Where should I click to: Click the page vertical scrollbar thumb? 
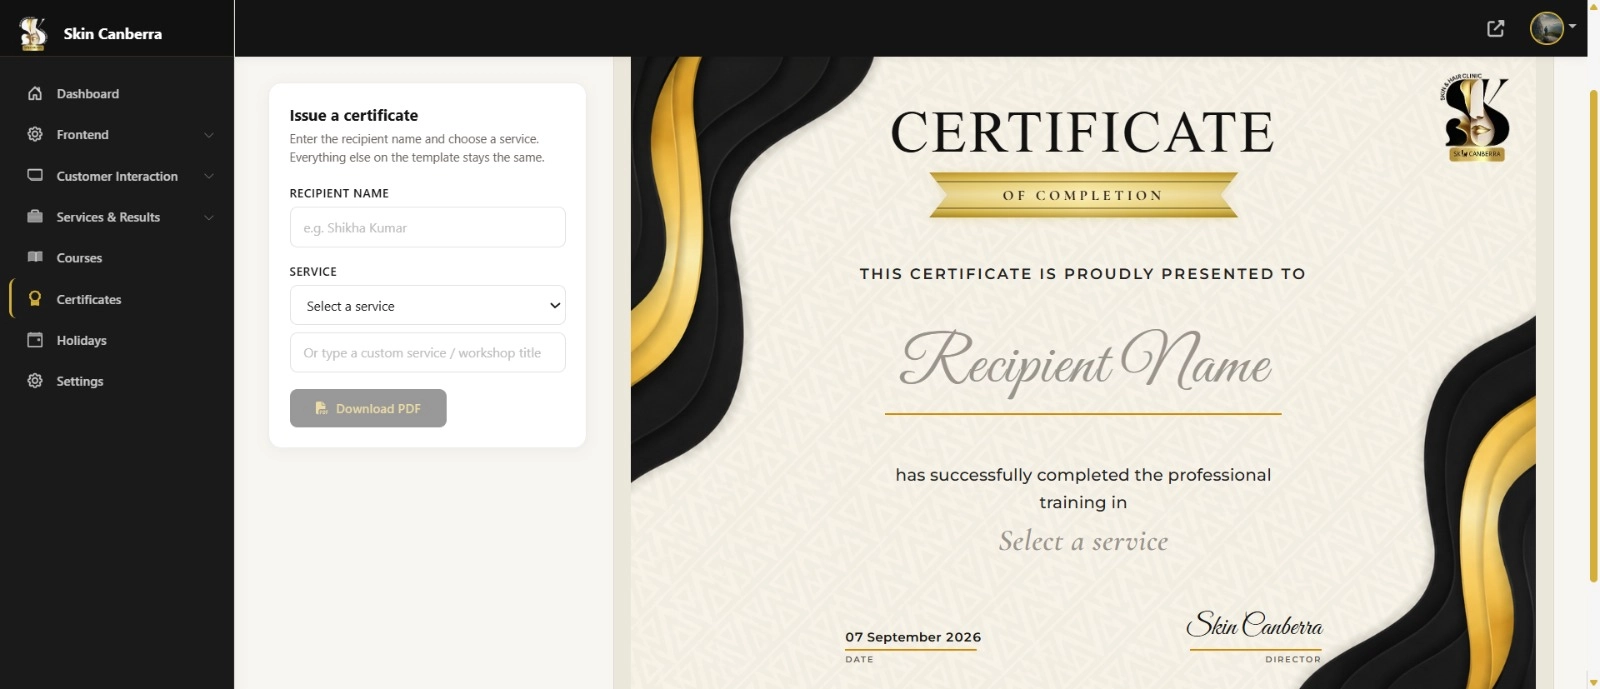coord(1594,335)
